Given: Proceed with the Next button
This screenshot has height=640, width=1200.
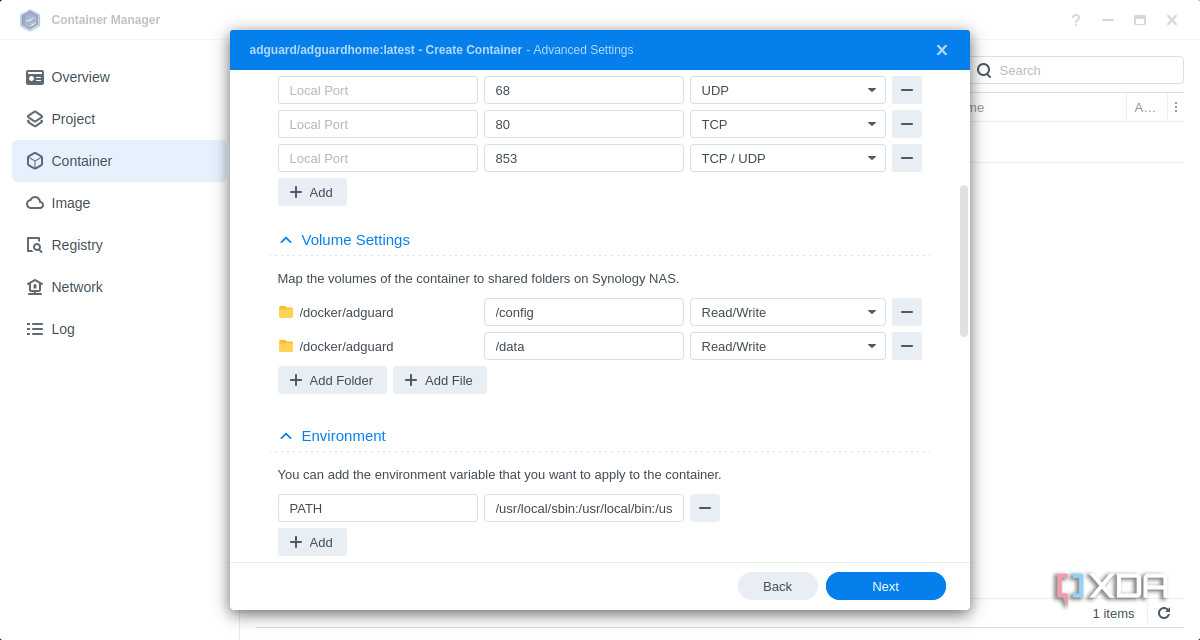Looking at the screenshot, I should pos(885,586).
